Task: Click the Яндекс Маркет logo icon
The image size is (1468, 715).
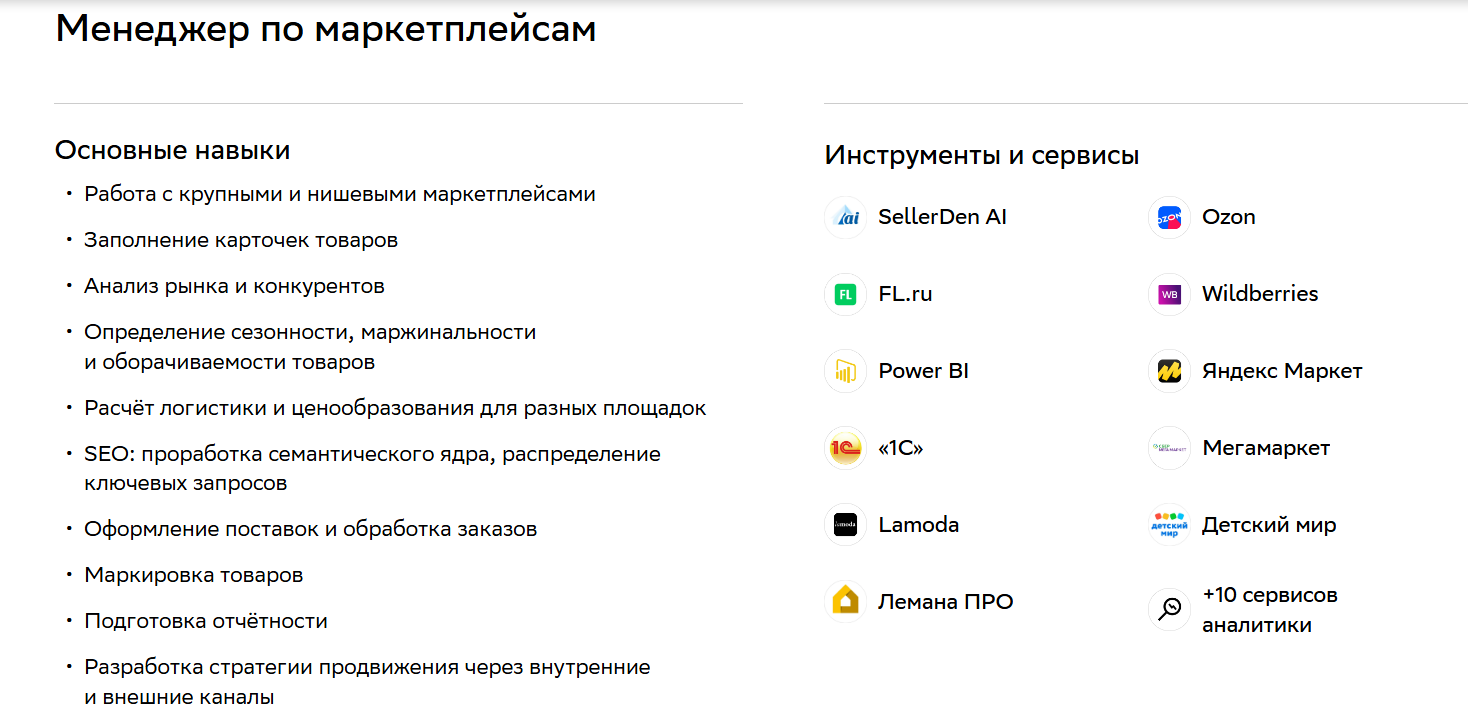Action: coord(1169,371)
